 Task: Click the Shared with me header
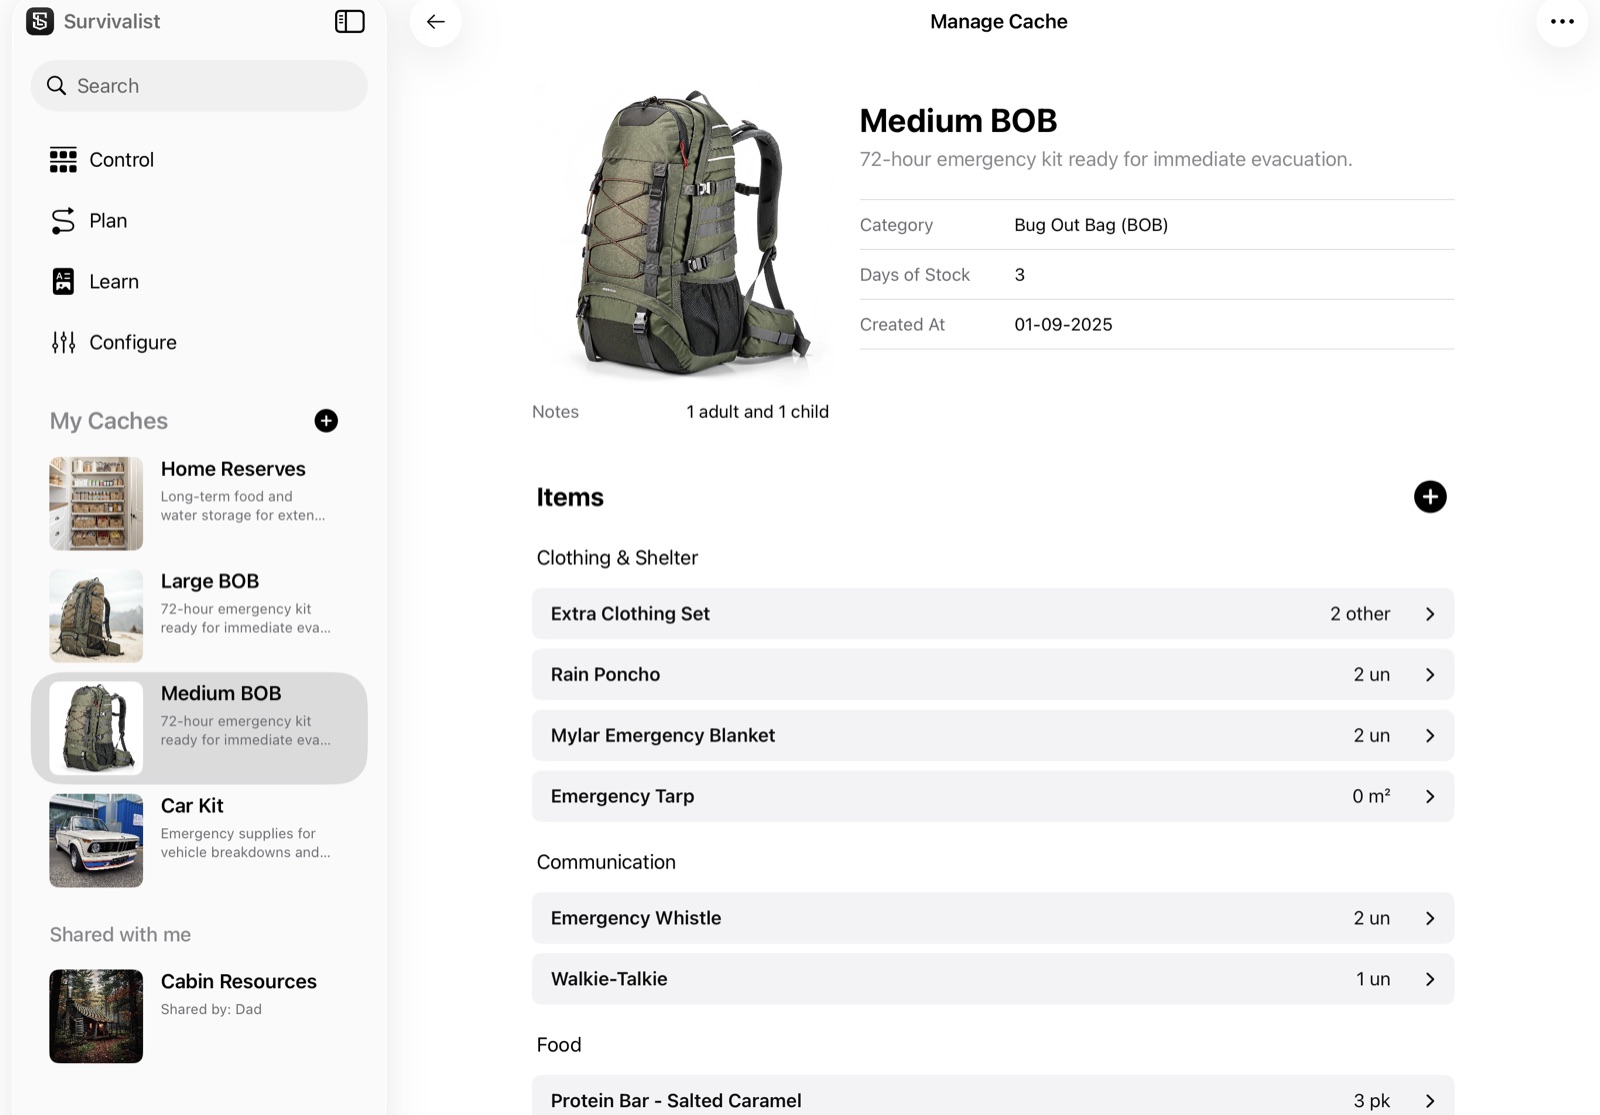(x=120, y=935)
